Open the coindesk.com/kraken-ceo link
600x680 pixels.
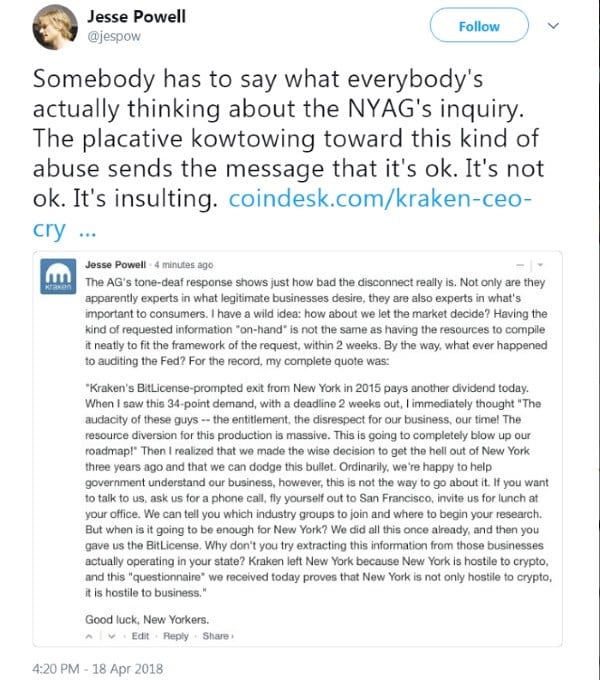tap(380, 199)
